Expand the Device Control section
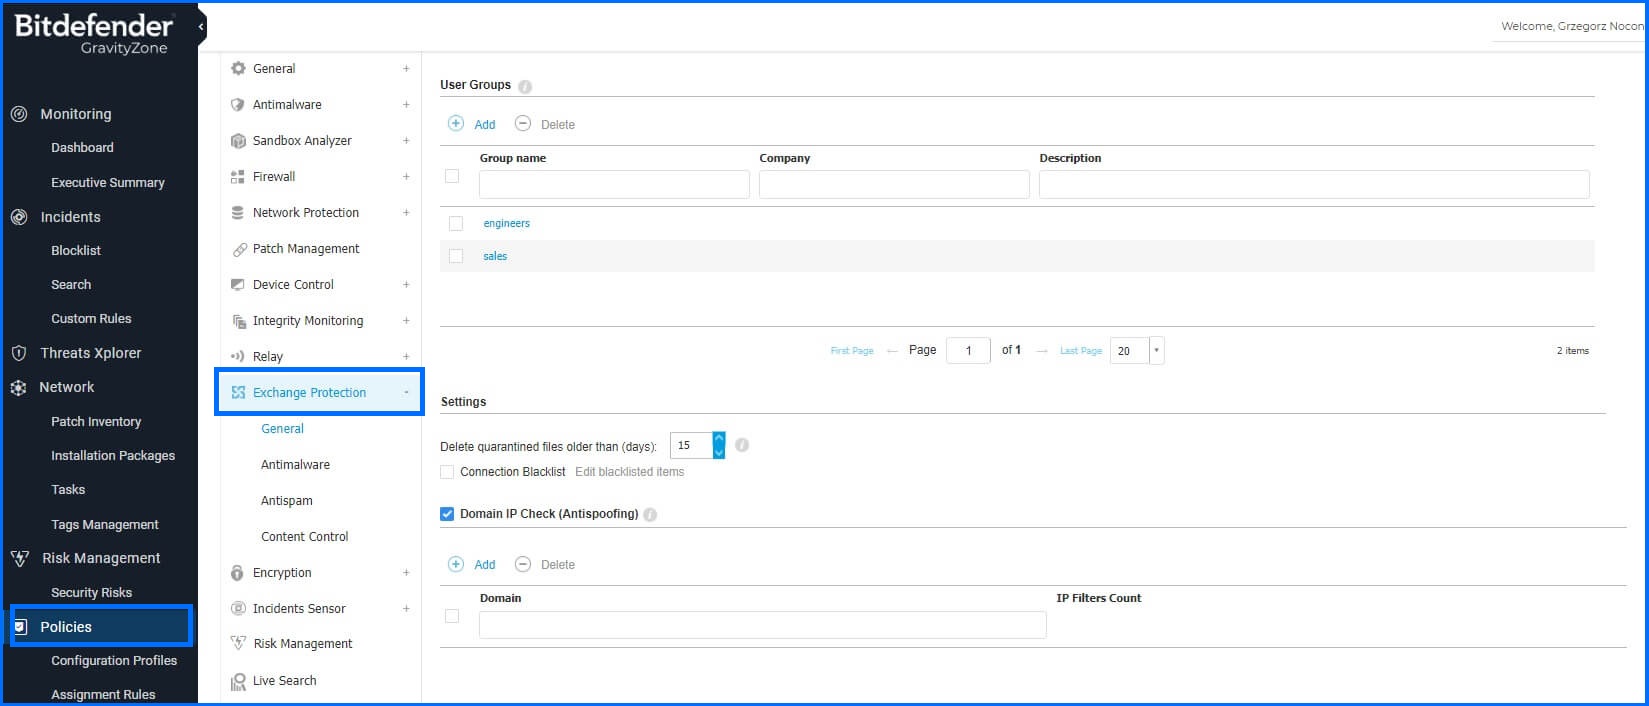 point(406,285)
